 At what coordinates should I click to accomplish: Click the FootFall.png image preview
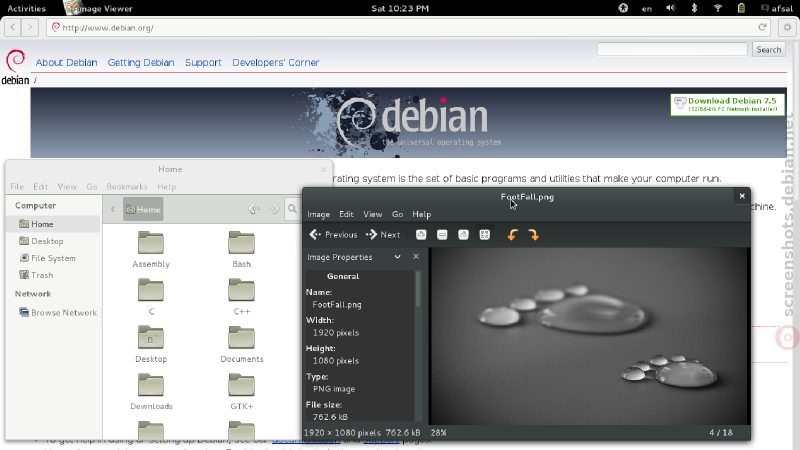(x=588, y=336)
